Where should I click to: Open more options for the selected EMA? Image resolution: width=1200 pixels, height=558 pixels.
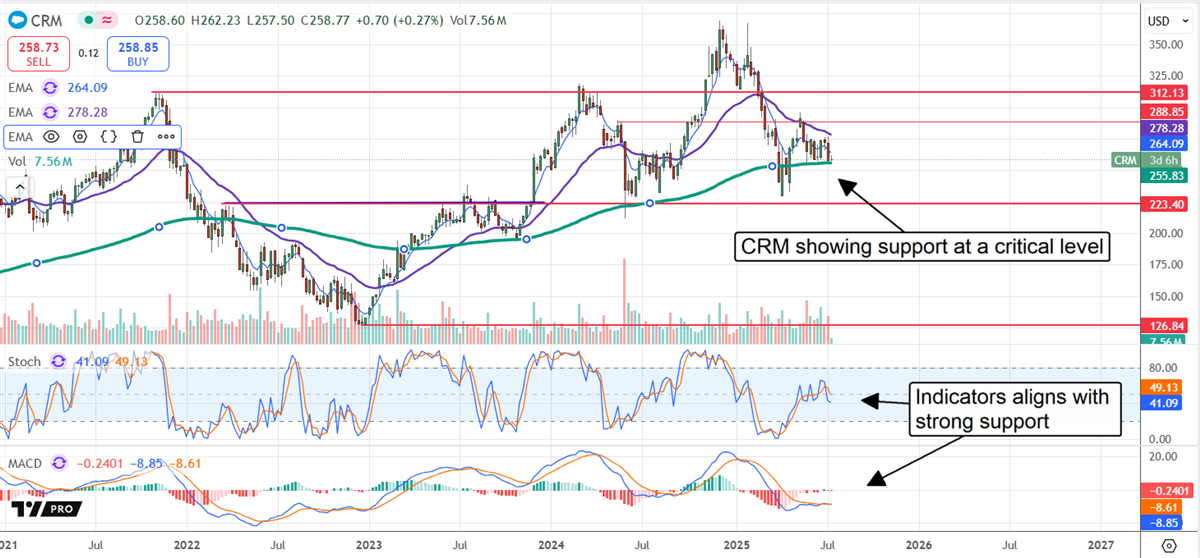coord(166,136)
